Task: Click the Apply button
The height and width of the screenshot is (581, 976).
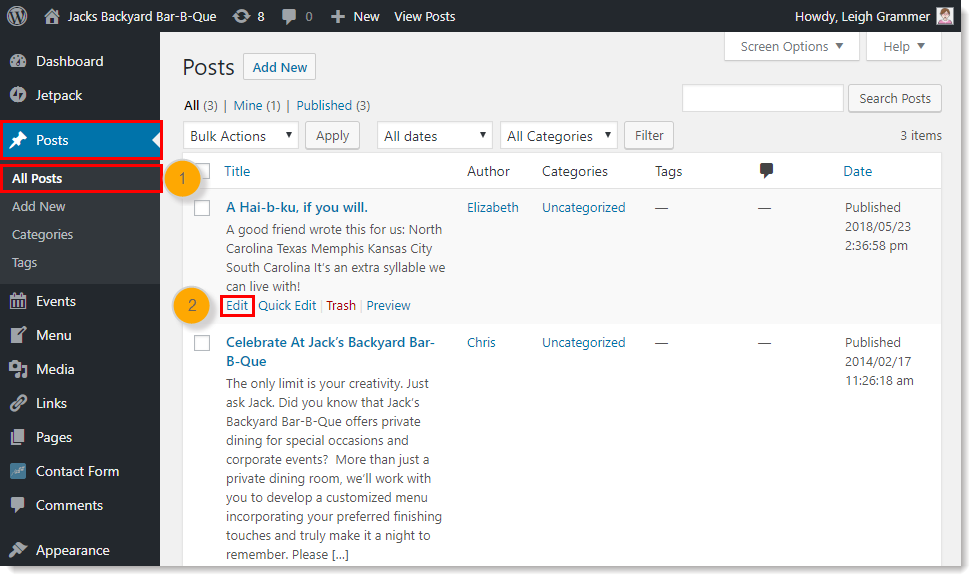Action: 332,136
